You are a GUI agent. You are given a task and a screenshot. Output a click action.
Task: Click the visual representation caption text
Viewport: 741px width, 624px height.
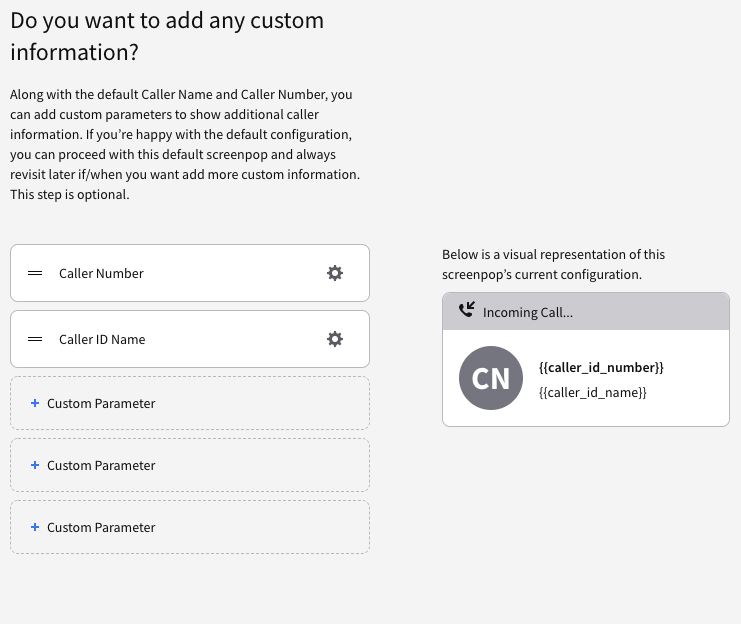click(x=553, y=264)
